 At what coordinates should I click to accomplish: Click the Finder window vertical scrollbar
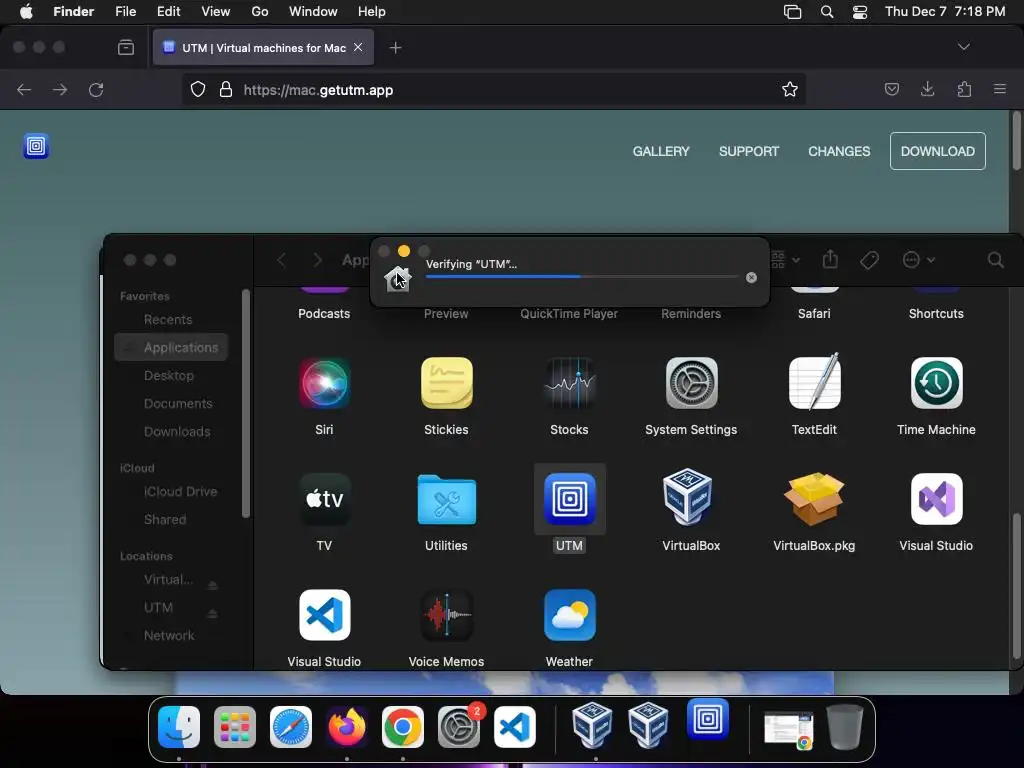1016,586
